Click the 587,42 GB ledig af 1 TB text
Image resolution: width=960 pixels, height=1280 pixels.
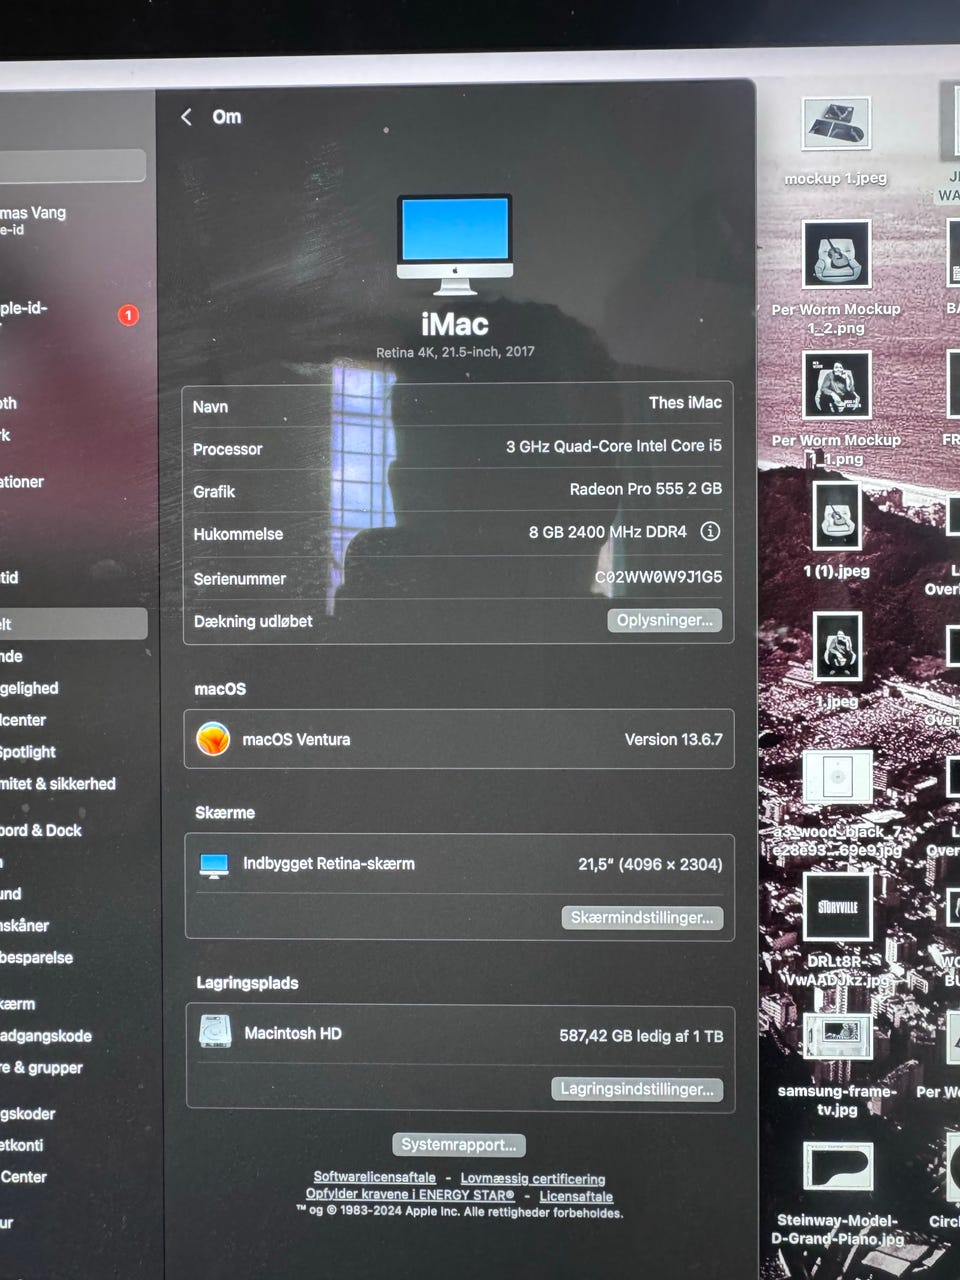point(641,1036)
